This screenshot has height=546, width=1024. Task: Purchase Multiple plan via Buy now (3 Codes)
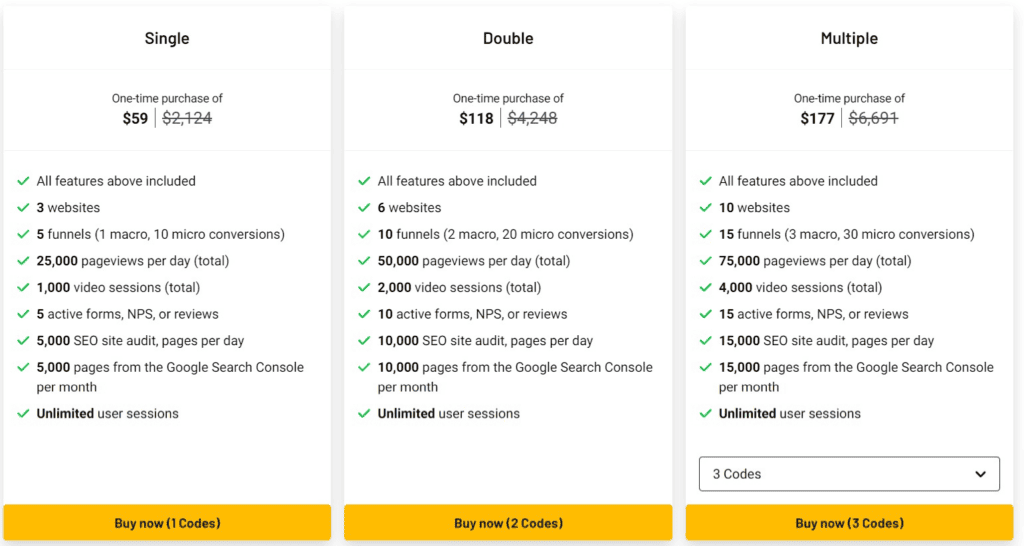tap(849, 523)
